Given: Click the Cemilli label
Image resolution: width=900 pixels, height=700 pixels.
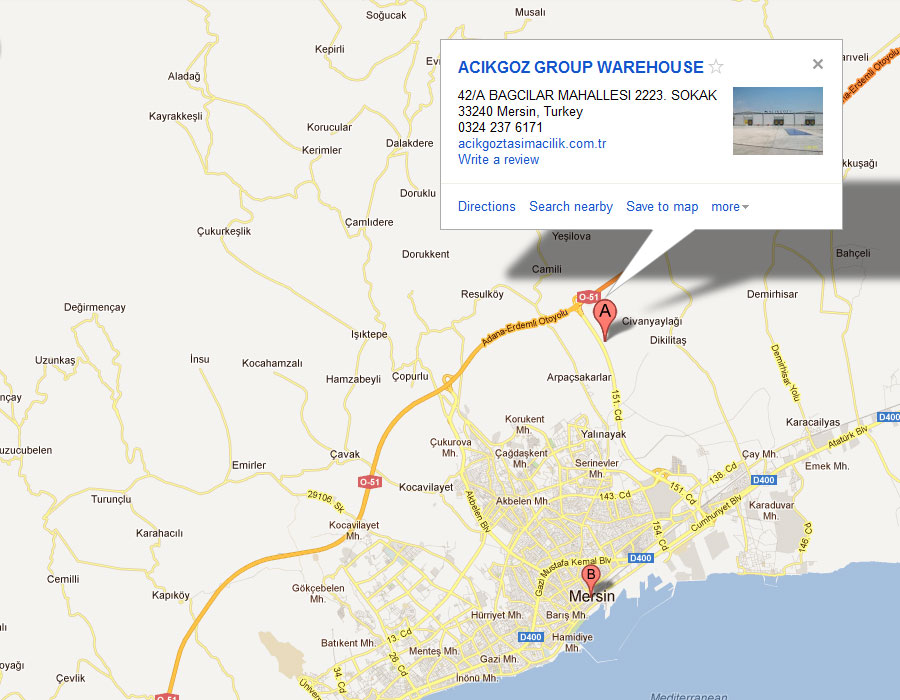Looking at the screenshot, I should 63,580.
